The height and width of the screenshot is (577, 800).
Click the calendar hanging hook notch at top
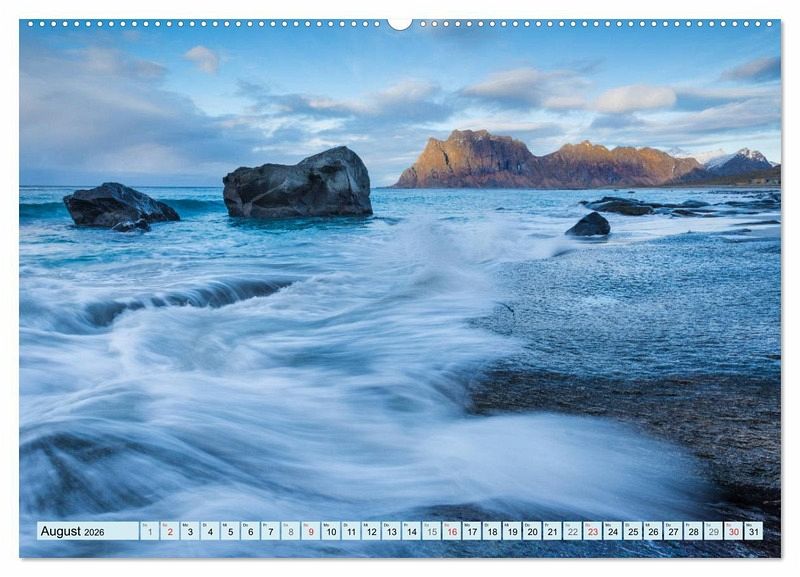(400, 23)
